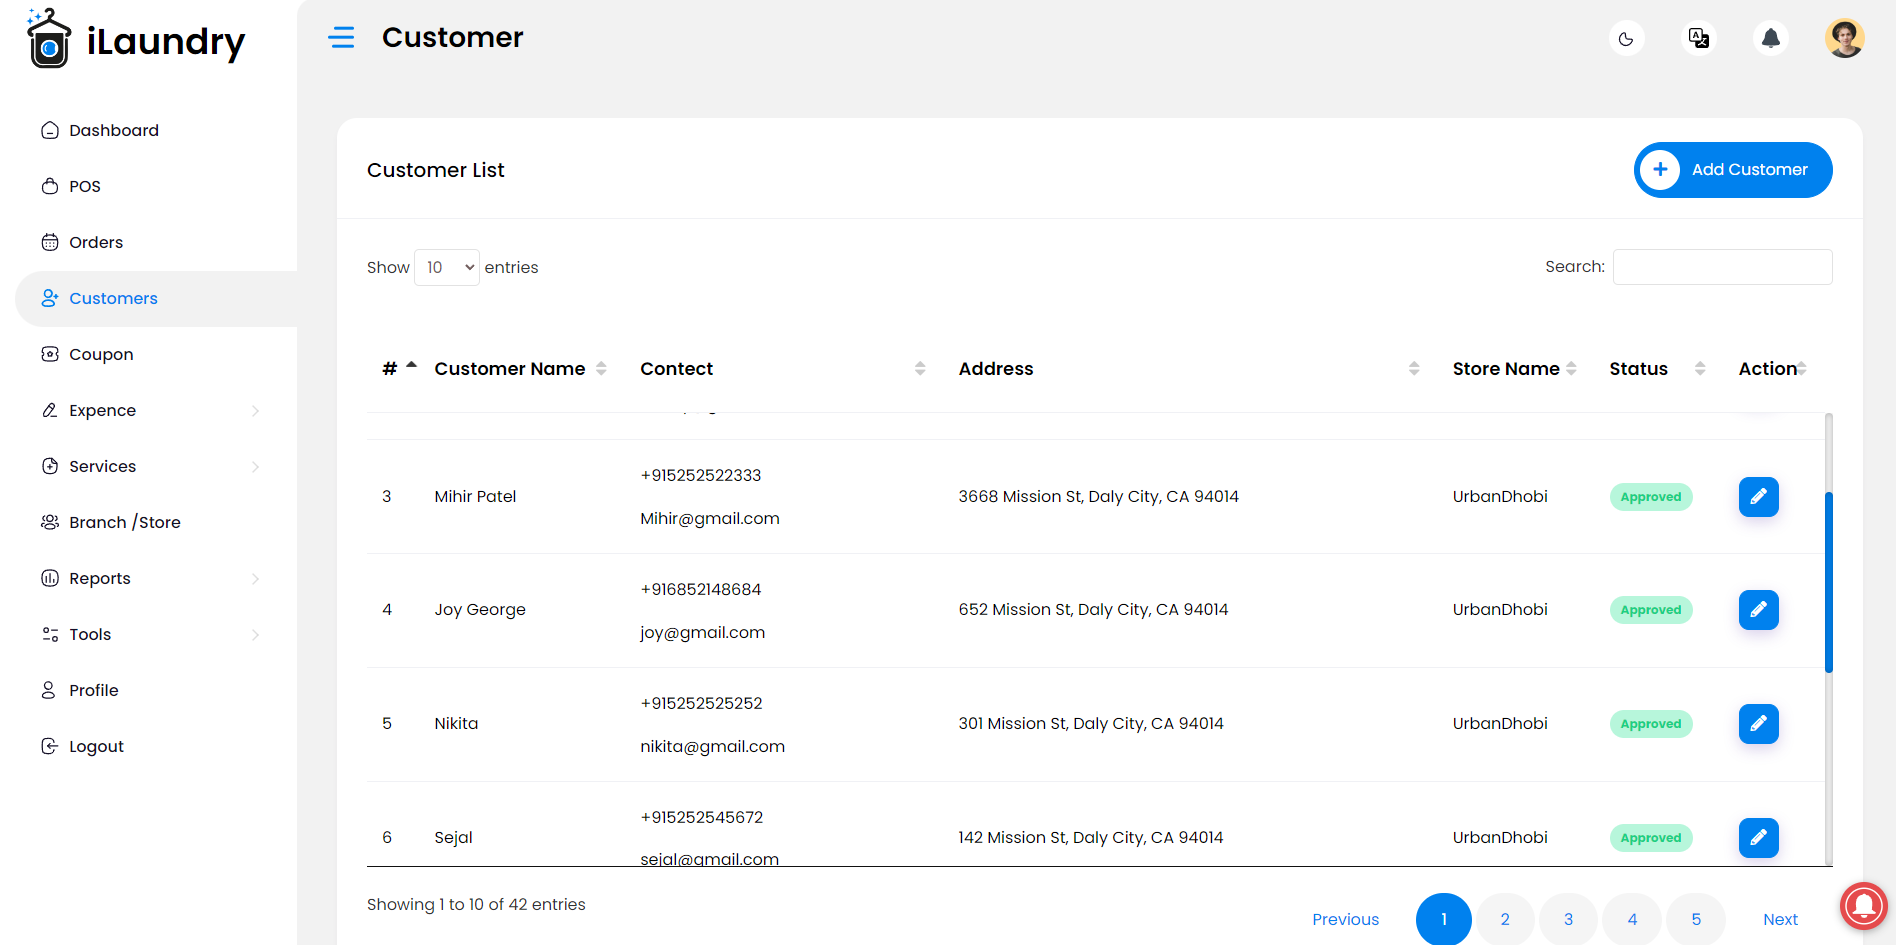The height and width of the screenshot is (945, 1896).
Task: Click edit pencil for Nikita row
Action: click(1758, 724)
